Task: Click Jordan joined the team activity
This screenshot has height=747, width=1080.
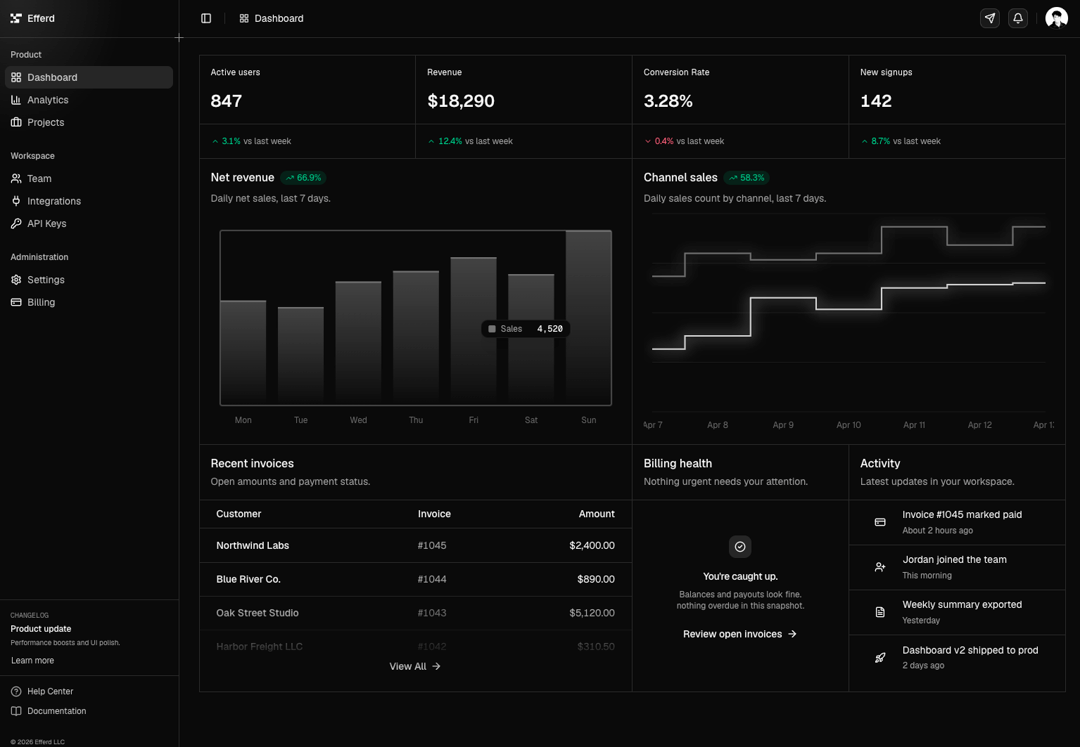Action: [x=957, y=567]
